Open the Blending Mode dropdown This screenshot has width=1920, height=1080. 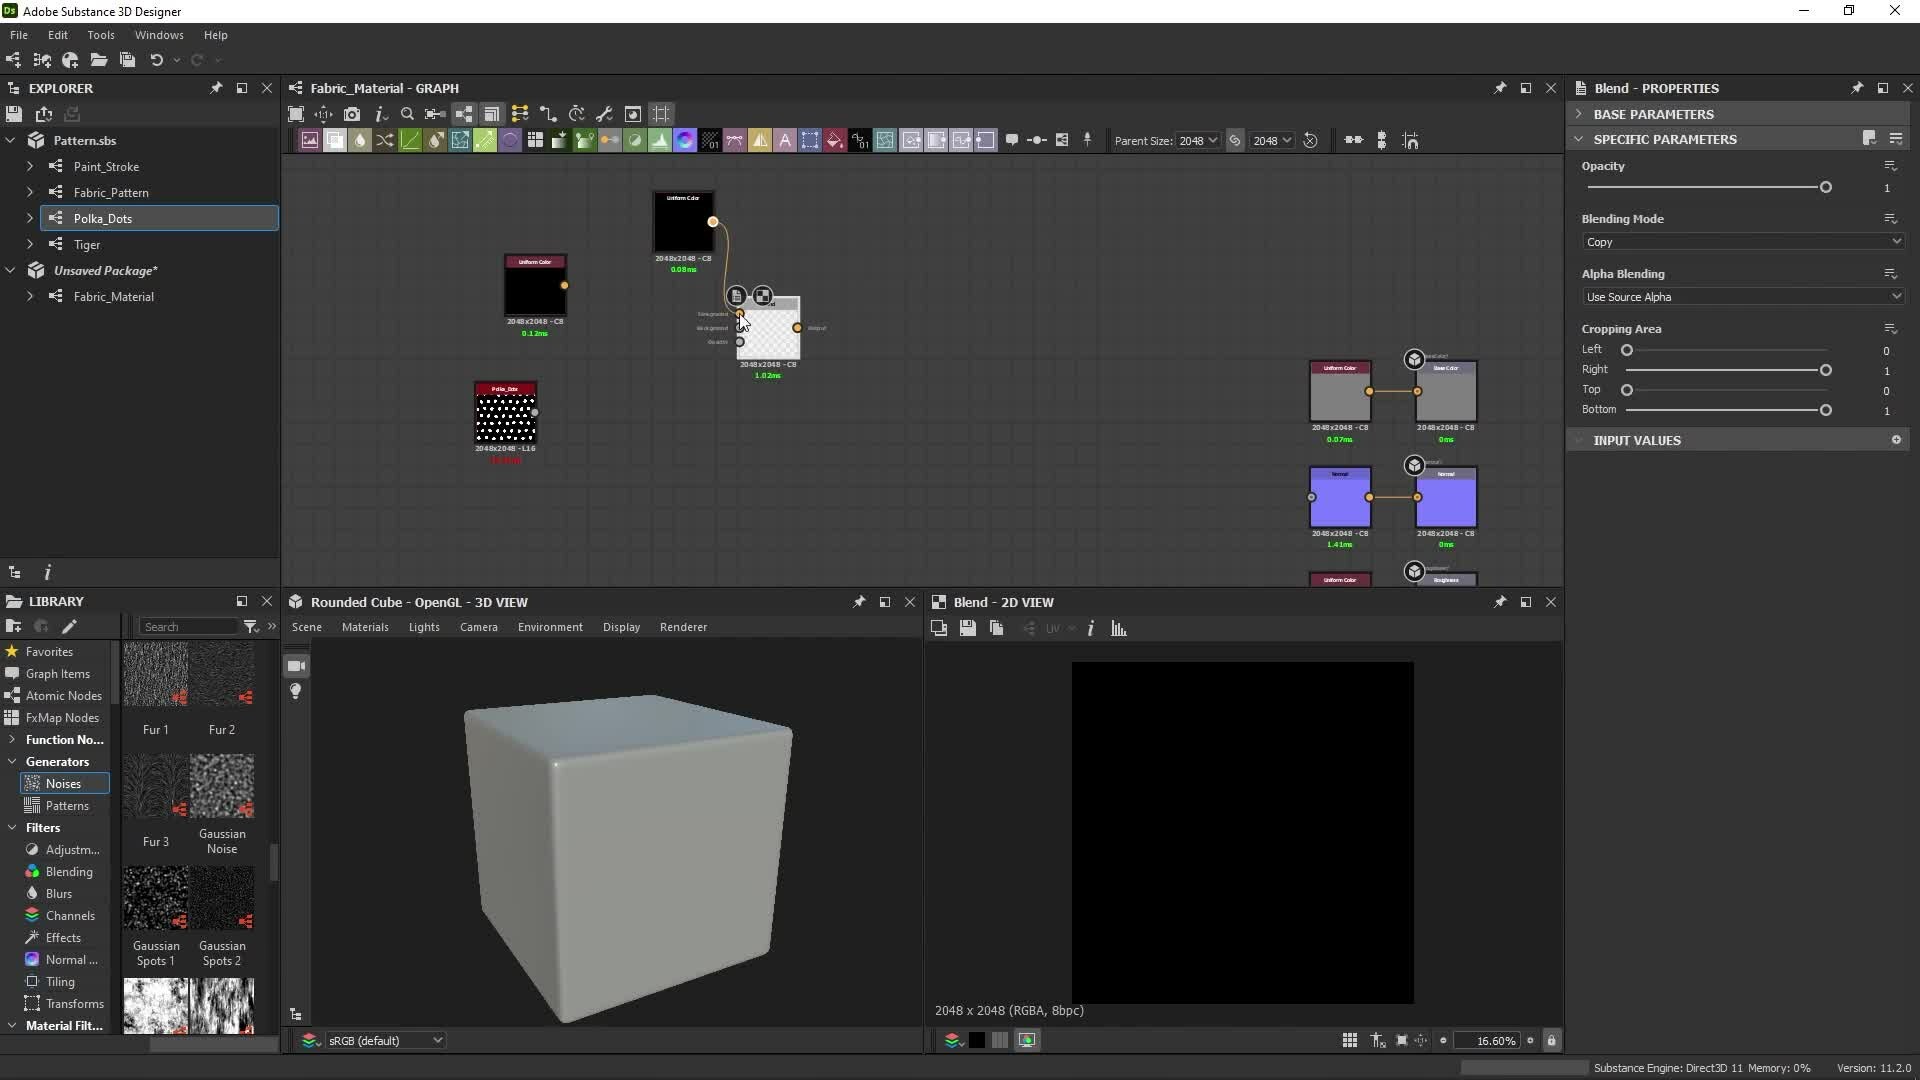[1742, 242]
